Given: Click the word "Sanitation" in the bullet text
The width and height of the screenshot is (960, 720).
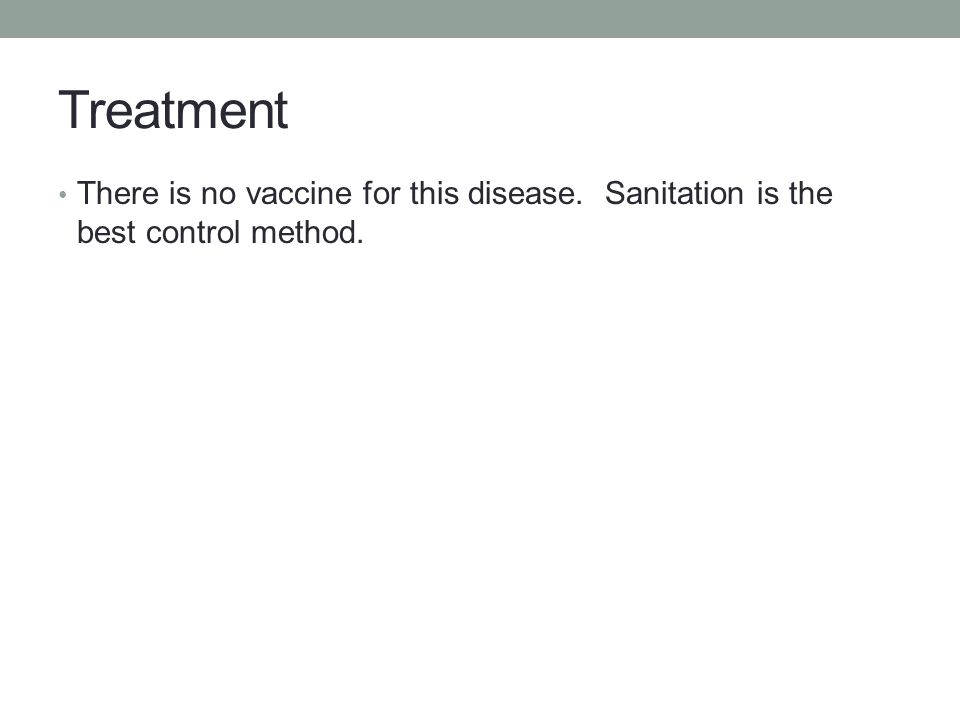Looking at the screenshot, I should [674, 193].
